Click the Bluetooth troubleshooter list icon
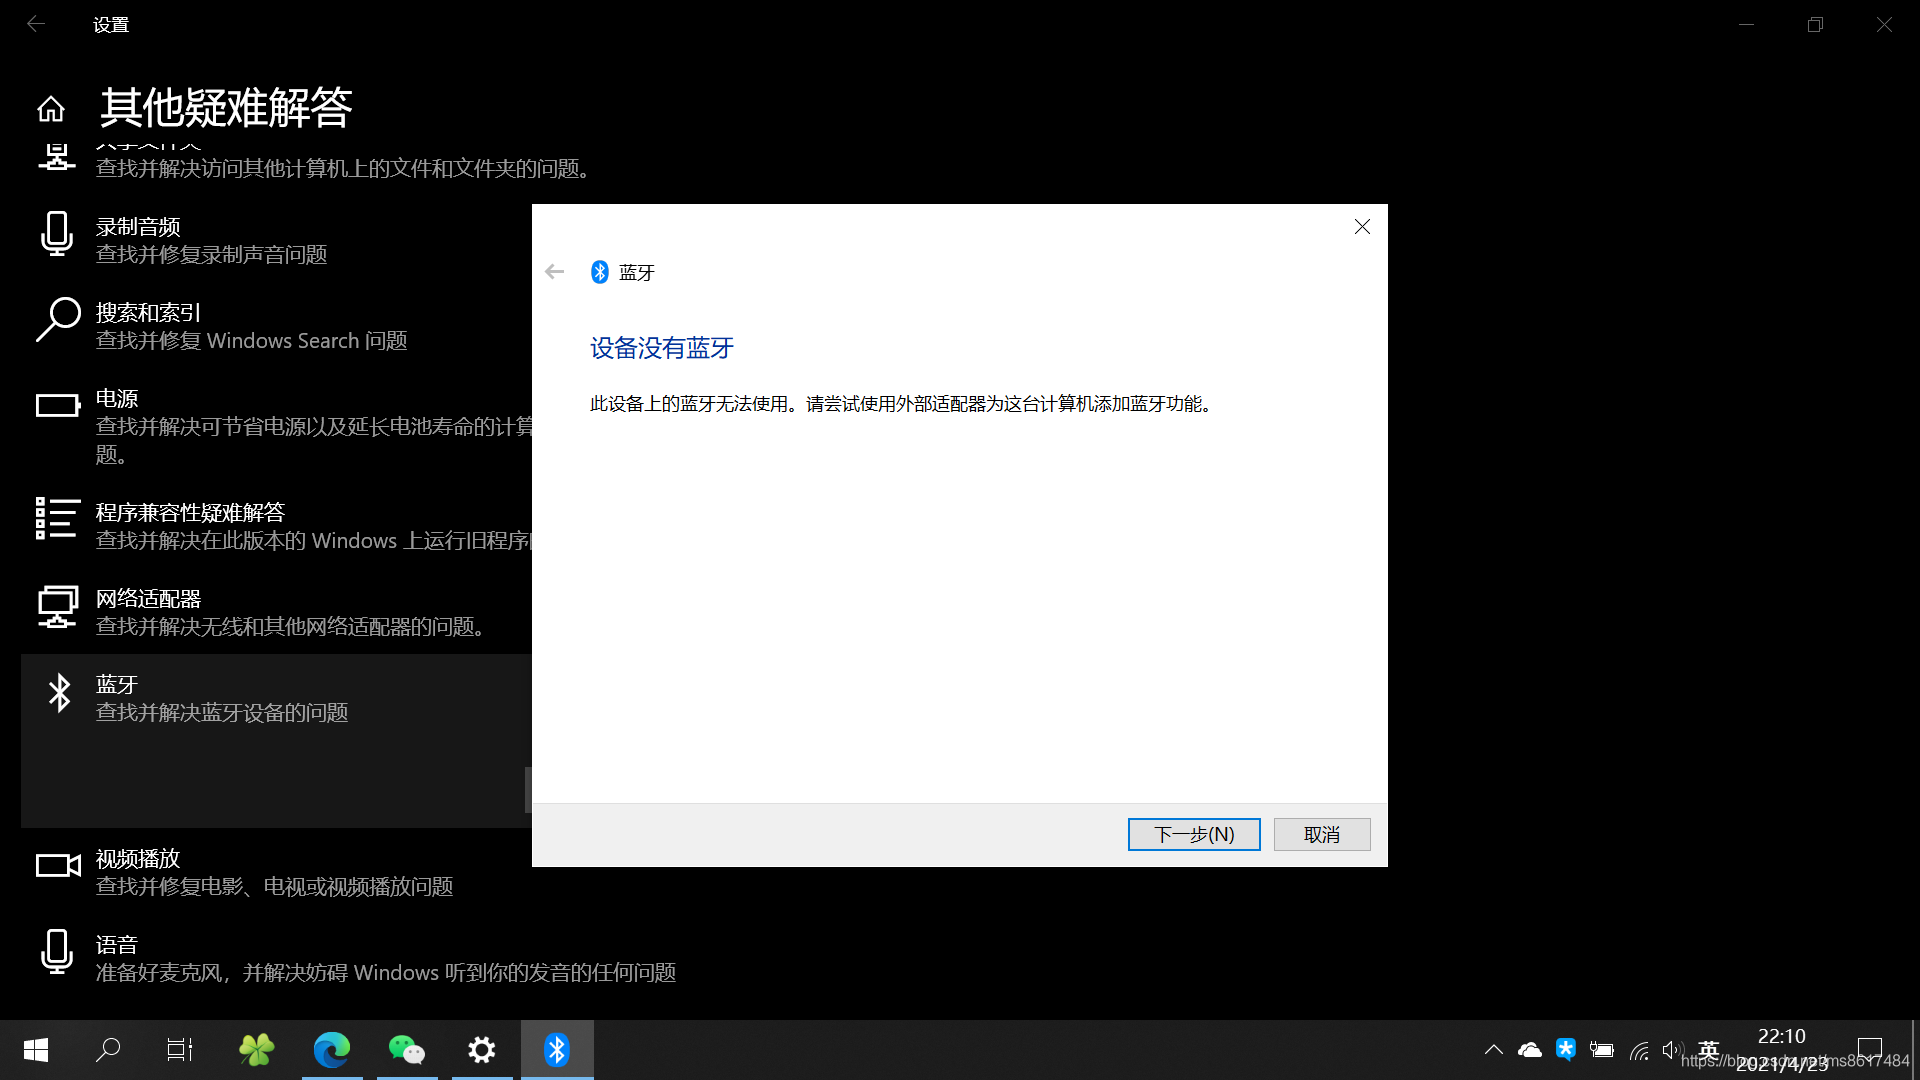The image size is (1920, 1080). (60, 693)
